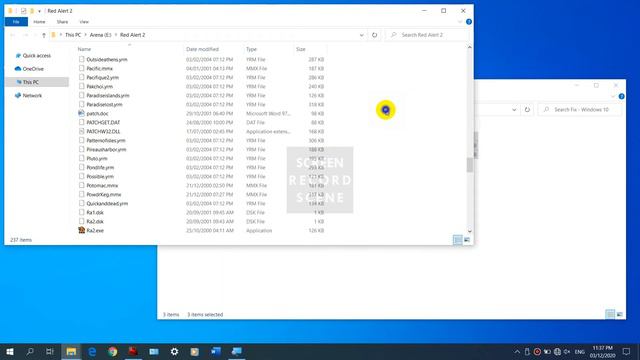Select the Pinwusharbor.yrm file
640x360 pixels.
[x=106, y=149]
